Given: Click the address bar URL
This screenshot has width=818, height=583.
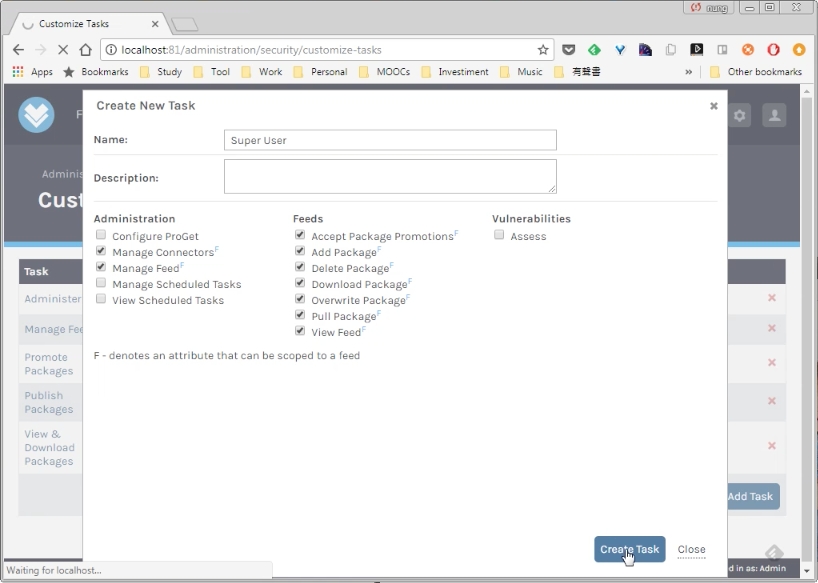Looking at the screenshot, I should 251,50.
